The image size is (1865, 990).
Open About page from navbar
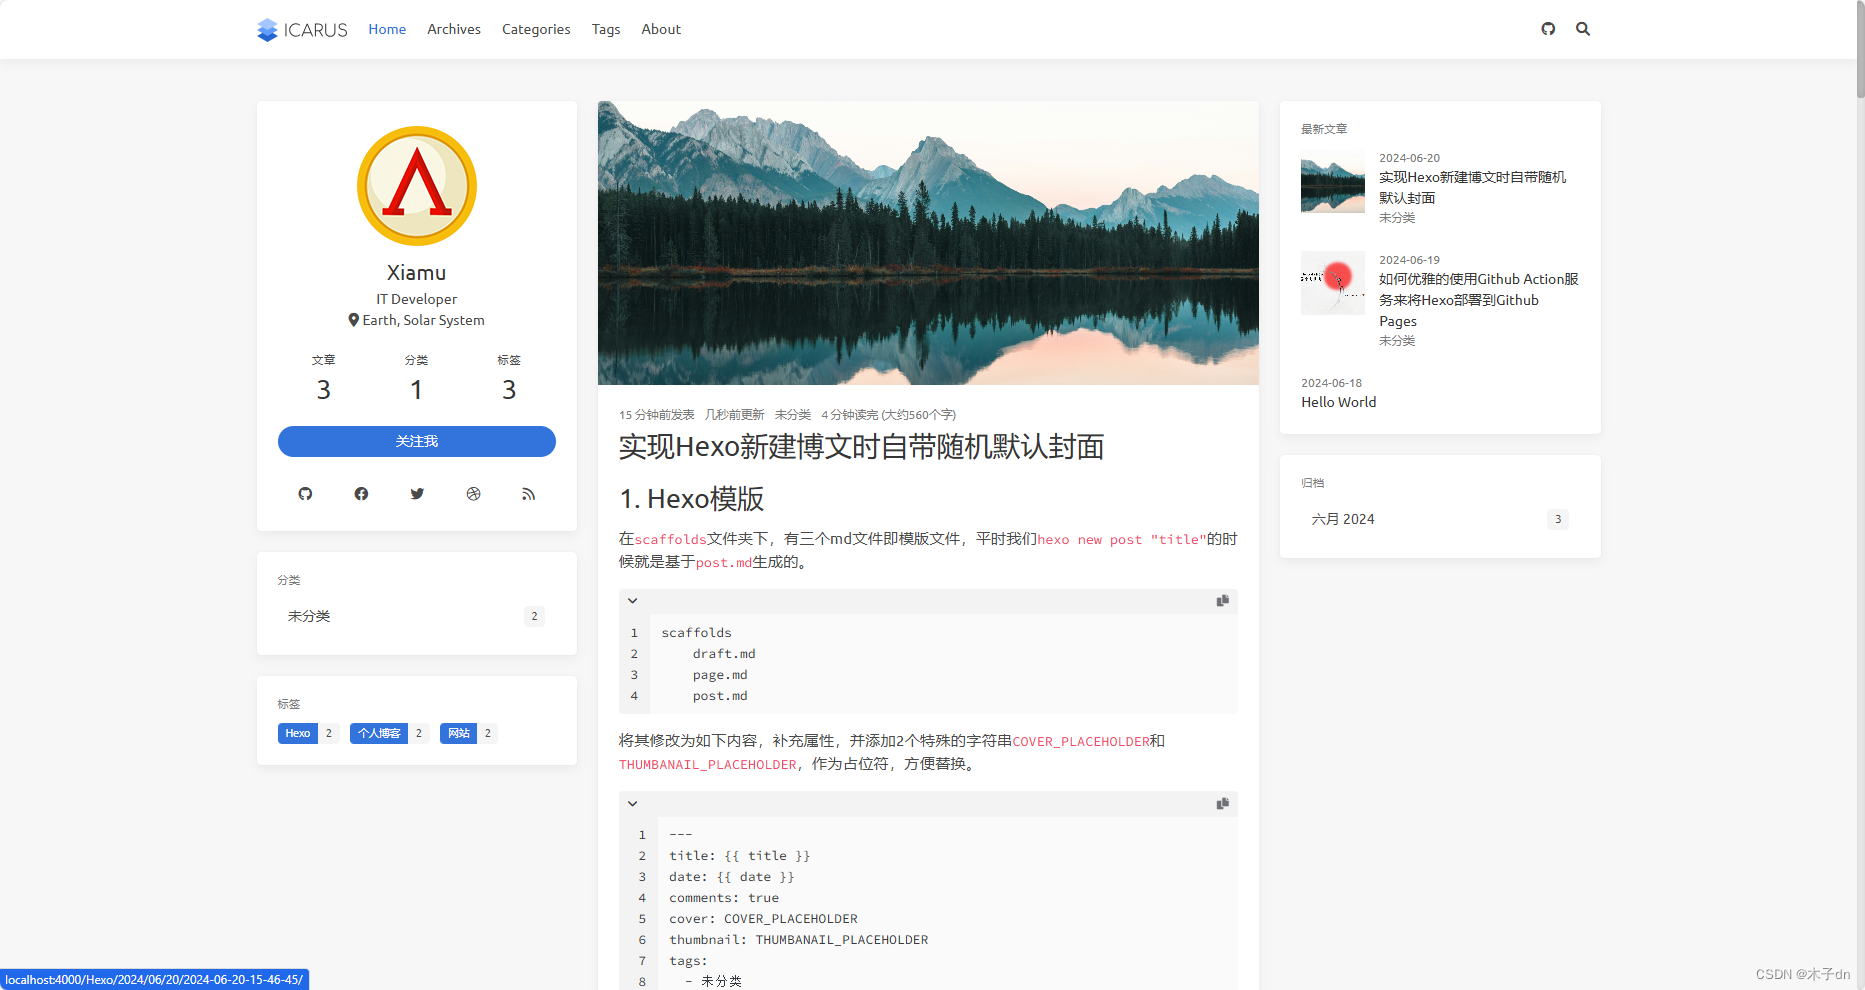click(x=661, y=29)
